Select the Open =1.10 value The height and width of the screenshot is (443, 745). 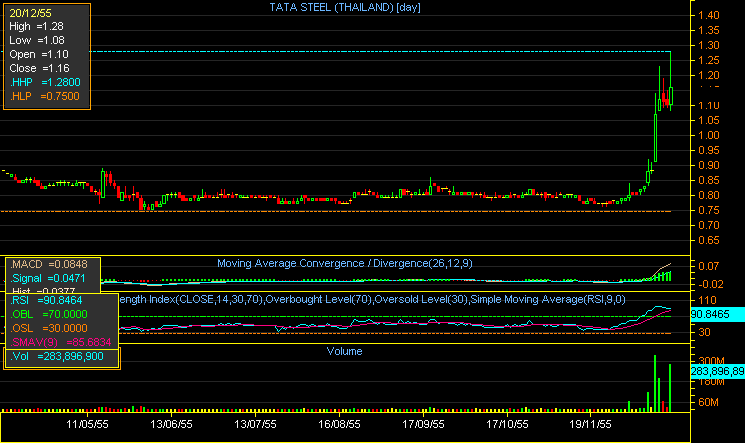pyautogui.click(x=39, y=54)
